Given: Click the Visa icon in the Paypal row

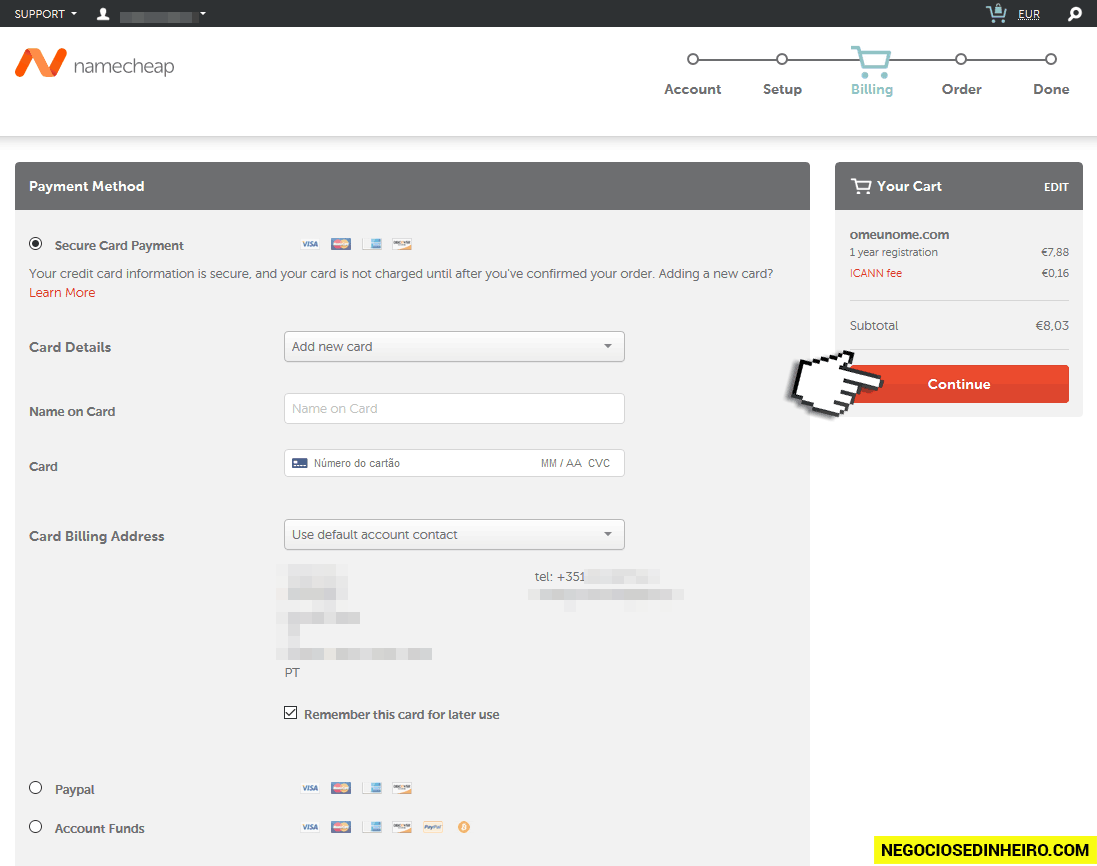Looking at the screenshot, I should [x=310, y=788].
